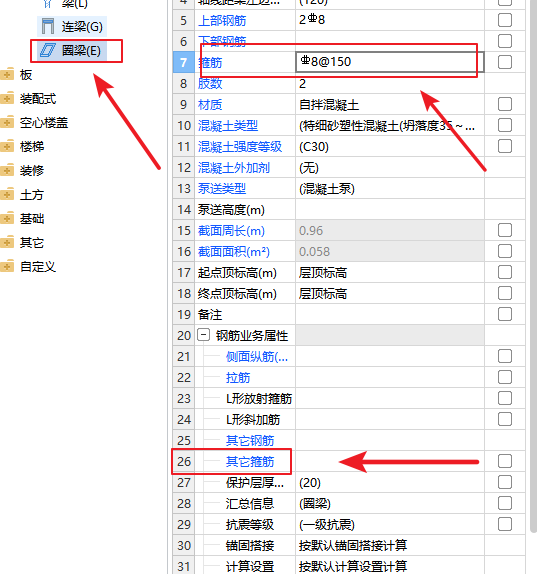Select the 按默认锚固搭接计算 value cell
Screen dimensions: 537x574
[389, 545]
